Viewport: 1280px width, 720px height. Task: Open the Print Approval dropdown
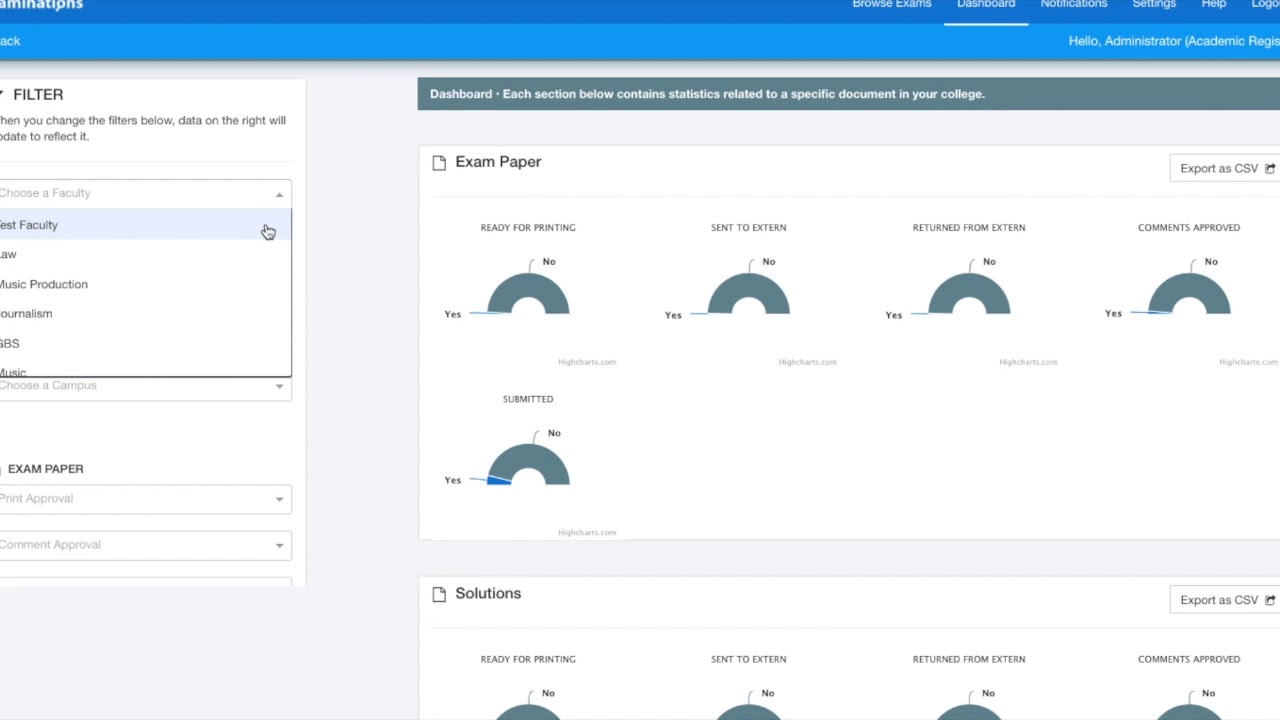tap(145, 499)
